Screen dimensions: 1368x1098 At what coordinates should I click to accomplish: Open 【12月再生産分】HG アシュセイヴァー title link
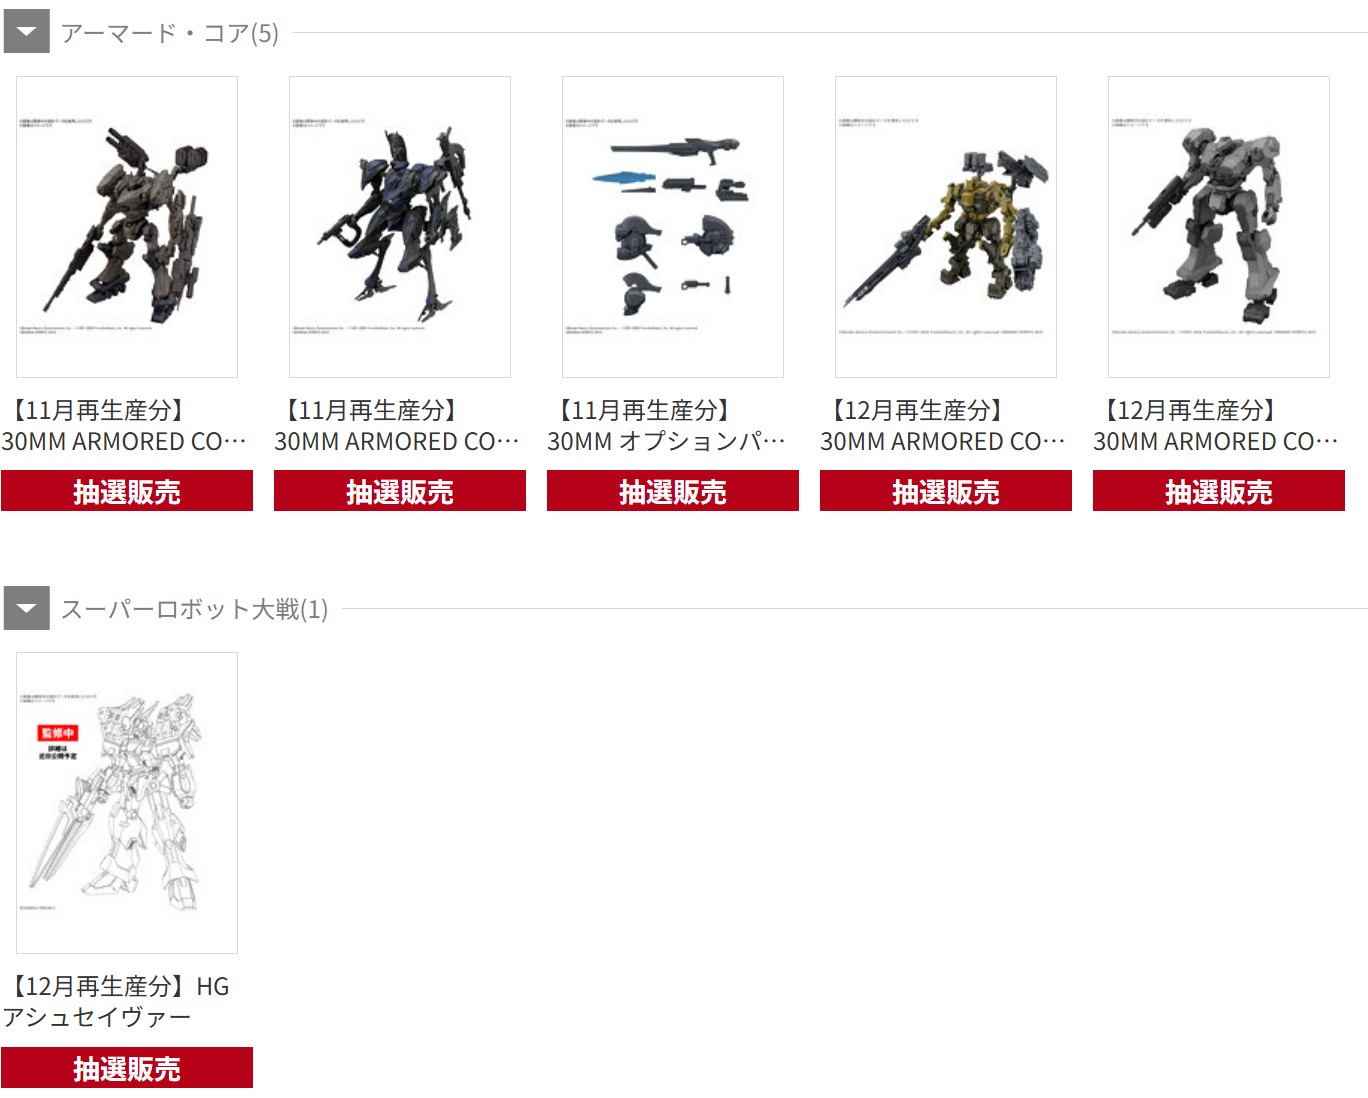(x=116, y=1002)
